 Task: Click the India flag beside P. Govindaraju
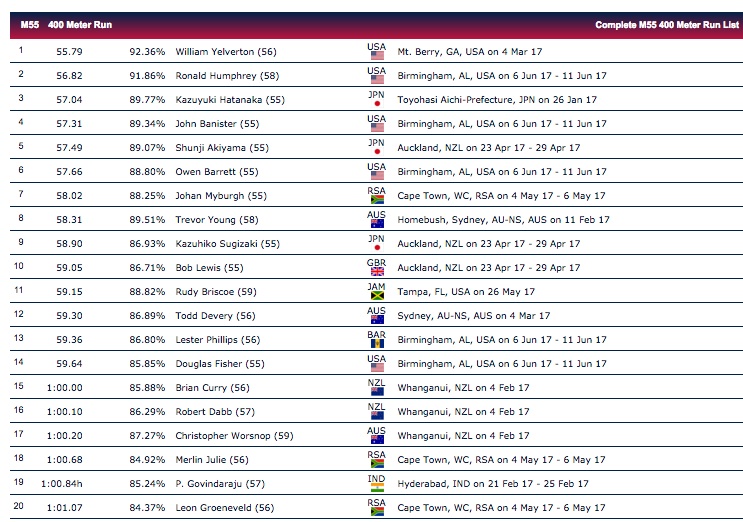(377, 487)
